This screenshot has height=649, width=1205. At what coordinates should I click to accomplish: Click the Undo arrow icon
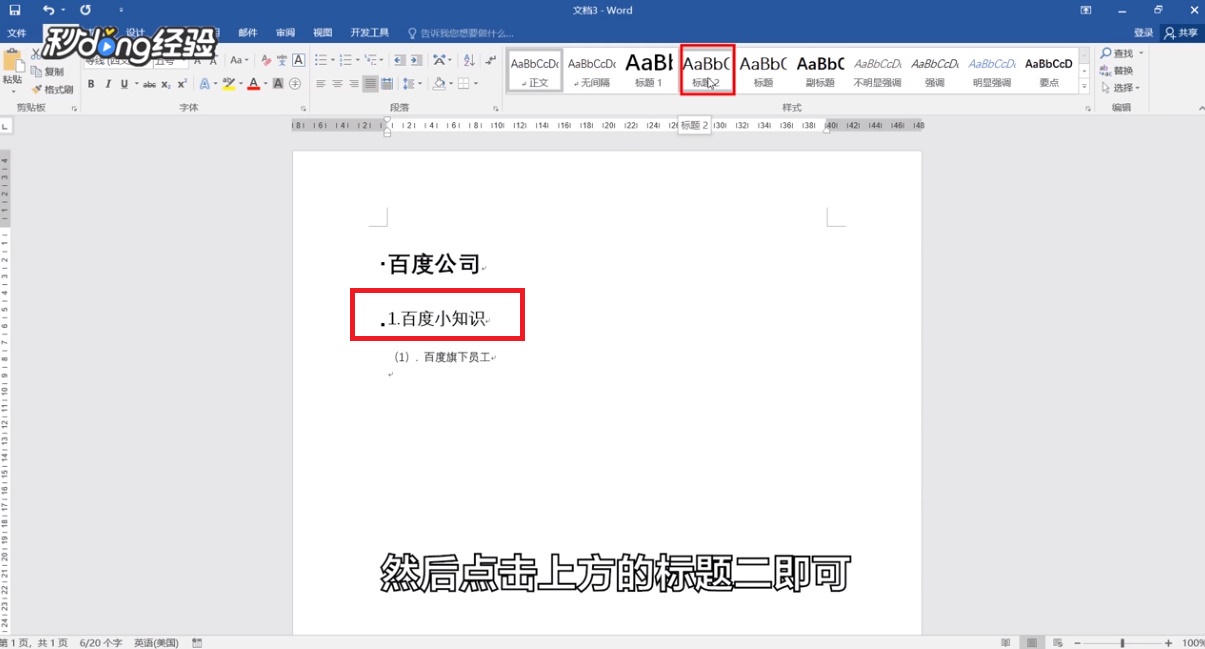[x=49, y=9]
